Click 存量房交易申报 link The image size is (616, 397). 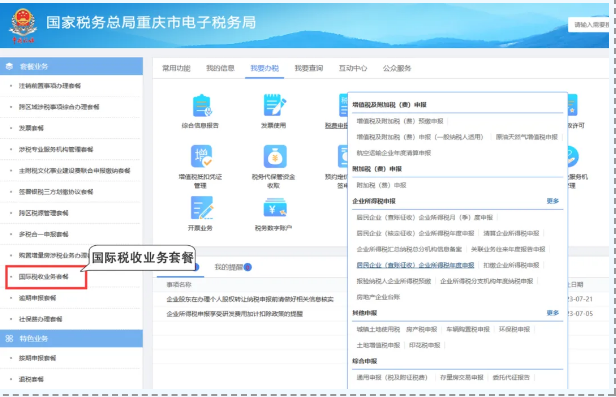(x=462, y=377)
